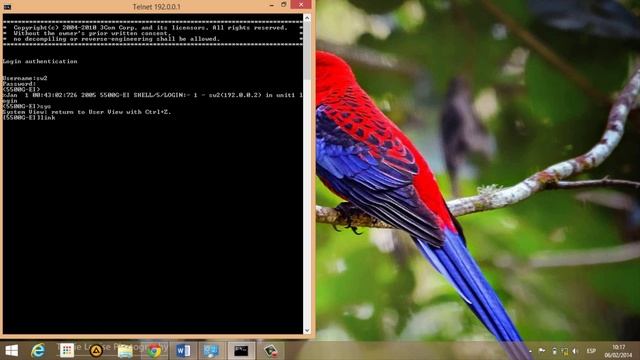This screenshot has height=360, width=640.
Task: Launch Google Chrome from the taskbar
Action: pos(154,351)
